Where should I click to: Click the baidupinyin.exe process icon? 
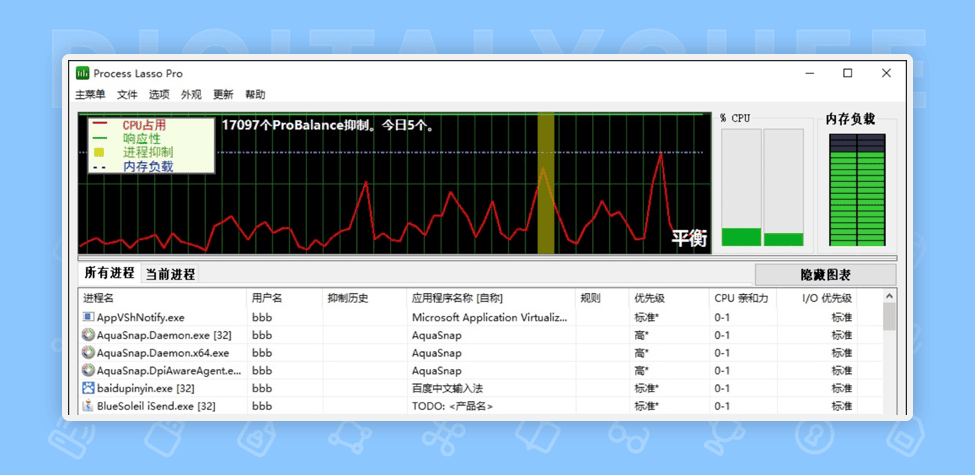(88, 388)
